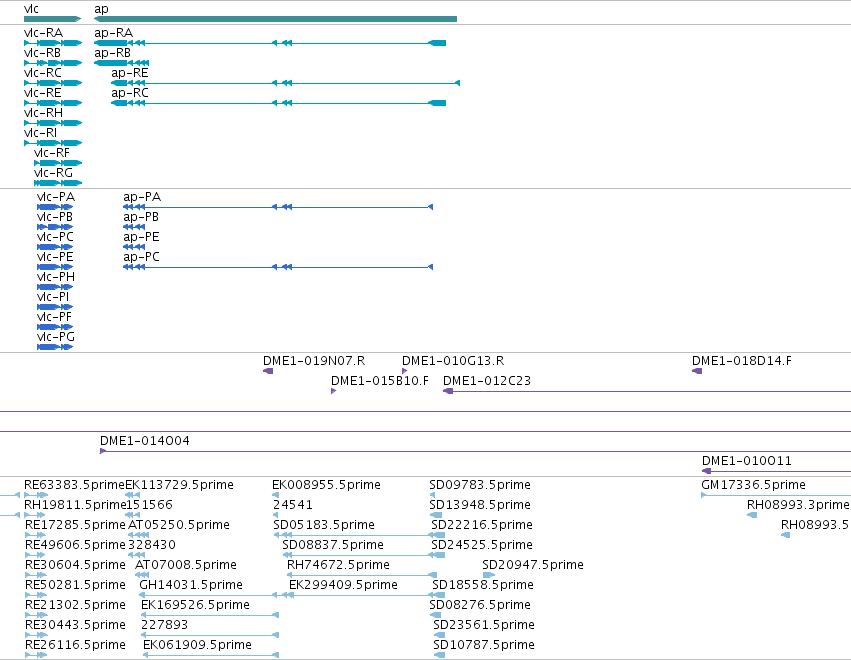Select SD10787.5prime EST
Image resolution: width=851 pixels, height=660 pixels.
click(x=439, y=655)
